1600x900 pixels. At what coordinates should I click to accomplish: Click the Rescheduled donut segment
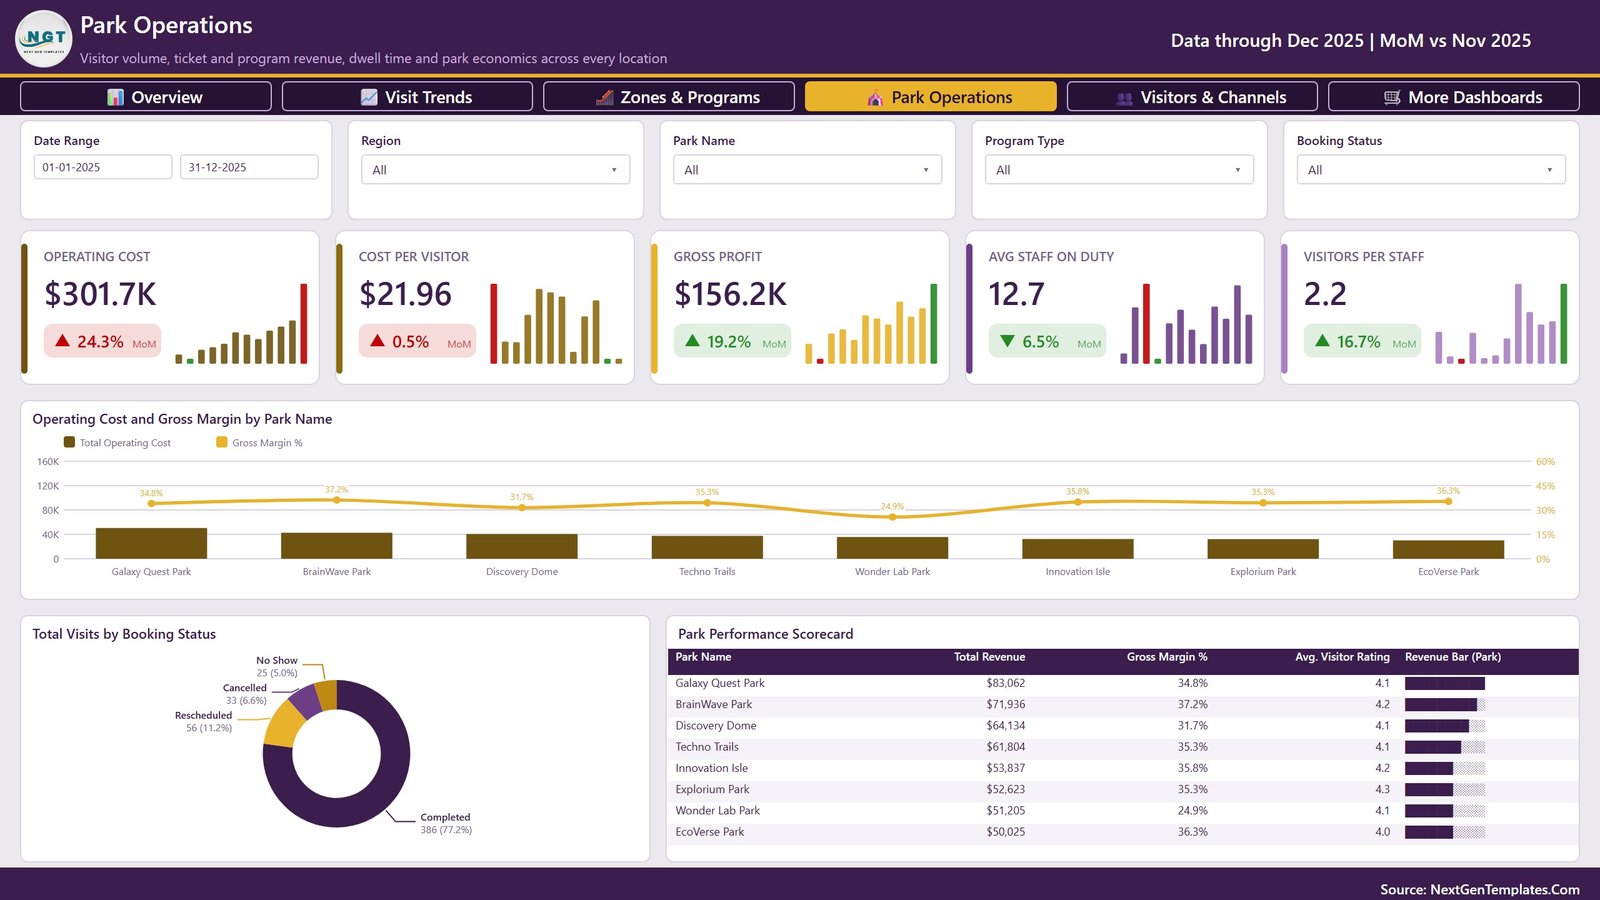(x=284, y=725)
